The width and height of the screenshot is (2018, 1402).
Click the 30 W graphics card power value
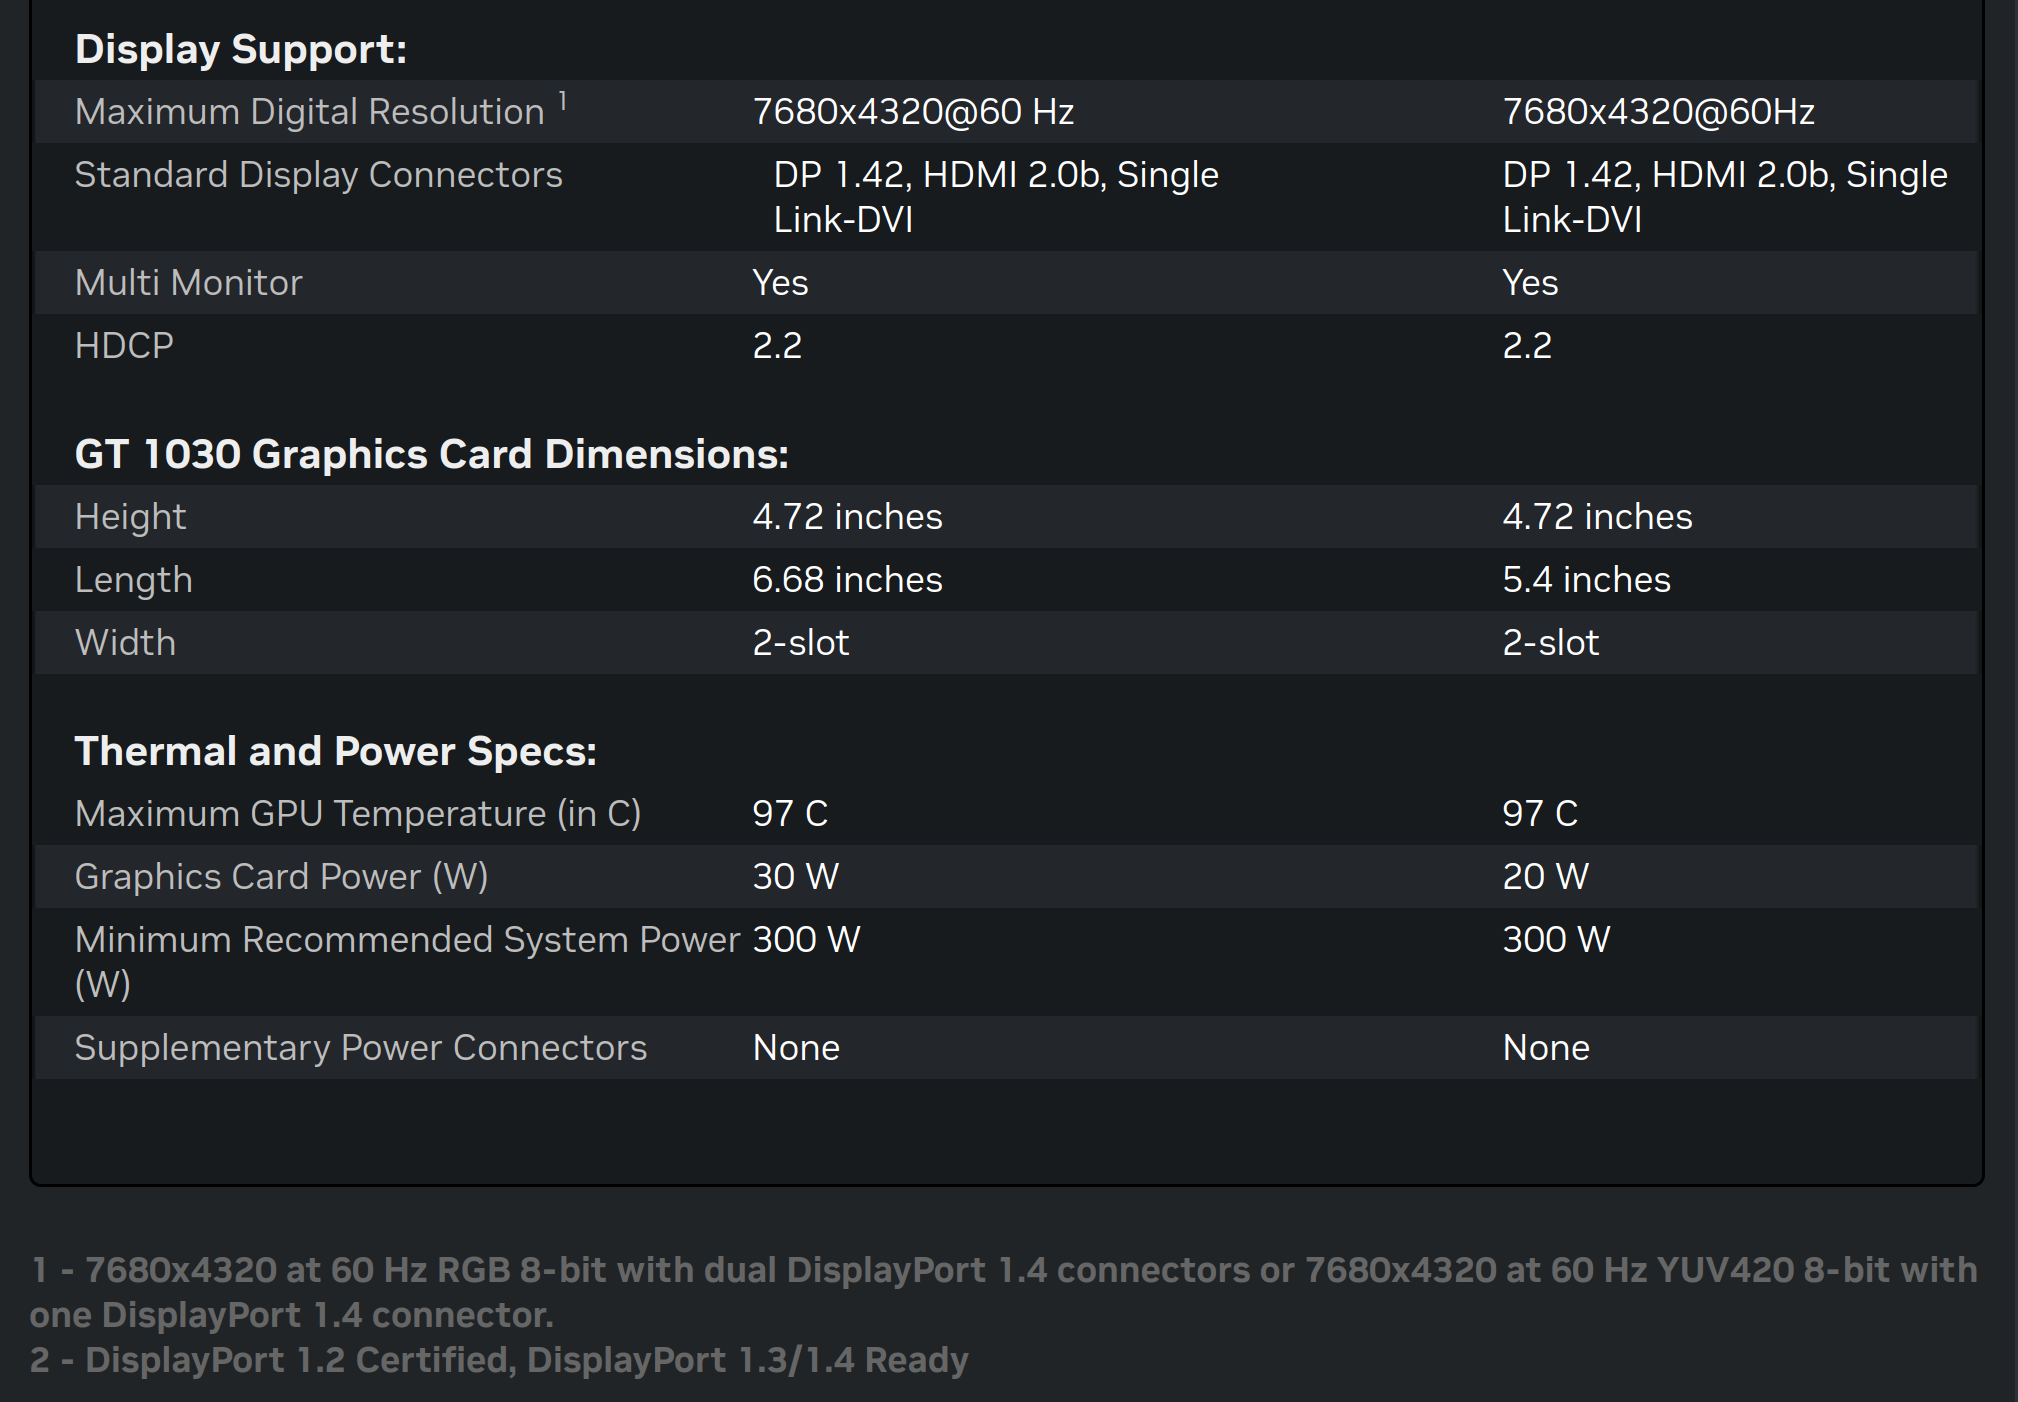point(795,876)
